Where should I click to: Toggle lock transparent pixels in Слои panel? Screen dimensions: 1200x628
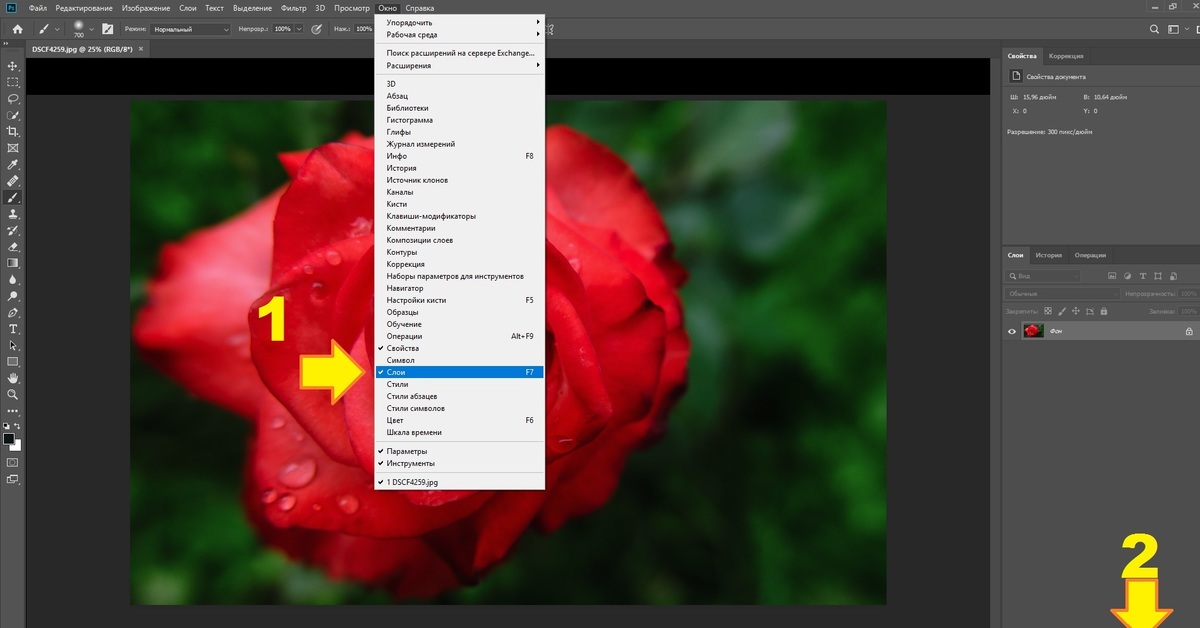[x=1048, y=311]
